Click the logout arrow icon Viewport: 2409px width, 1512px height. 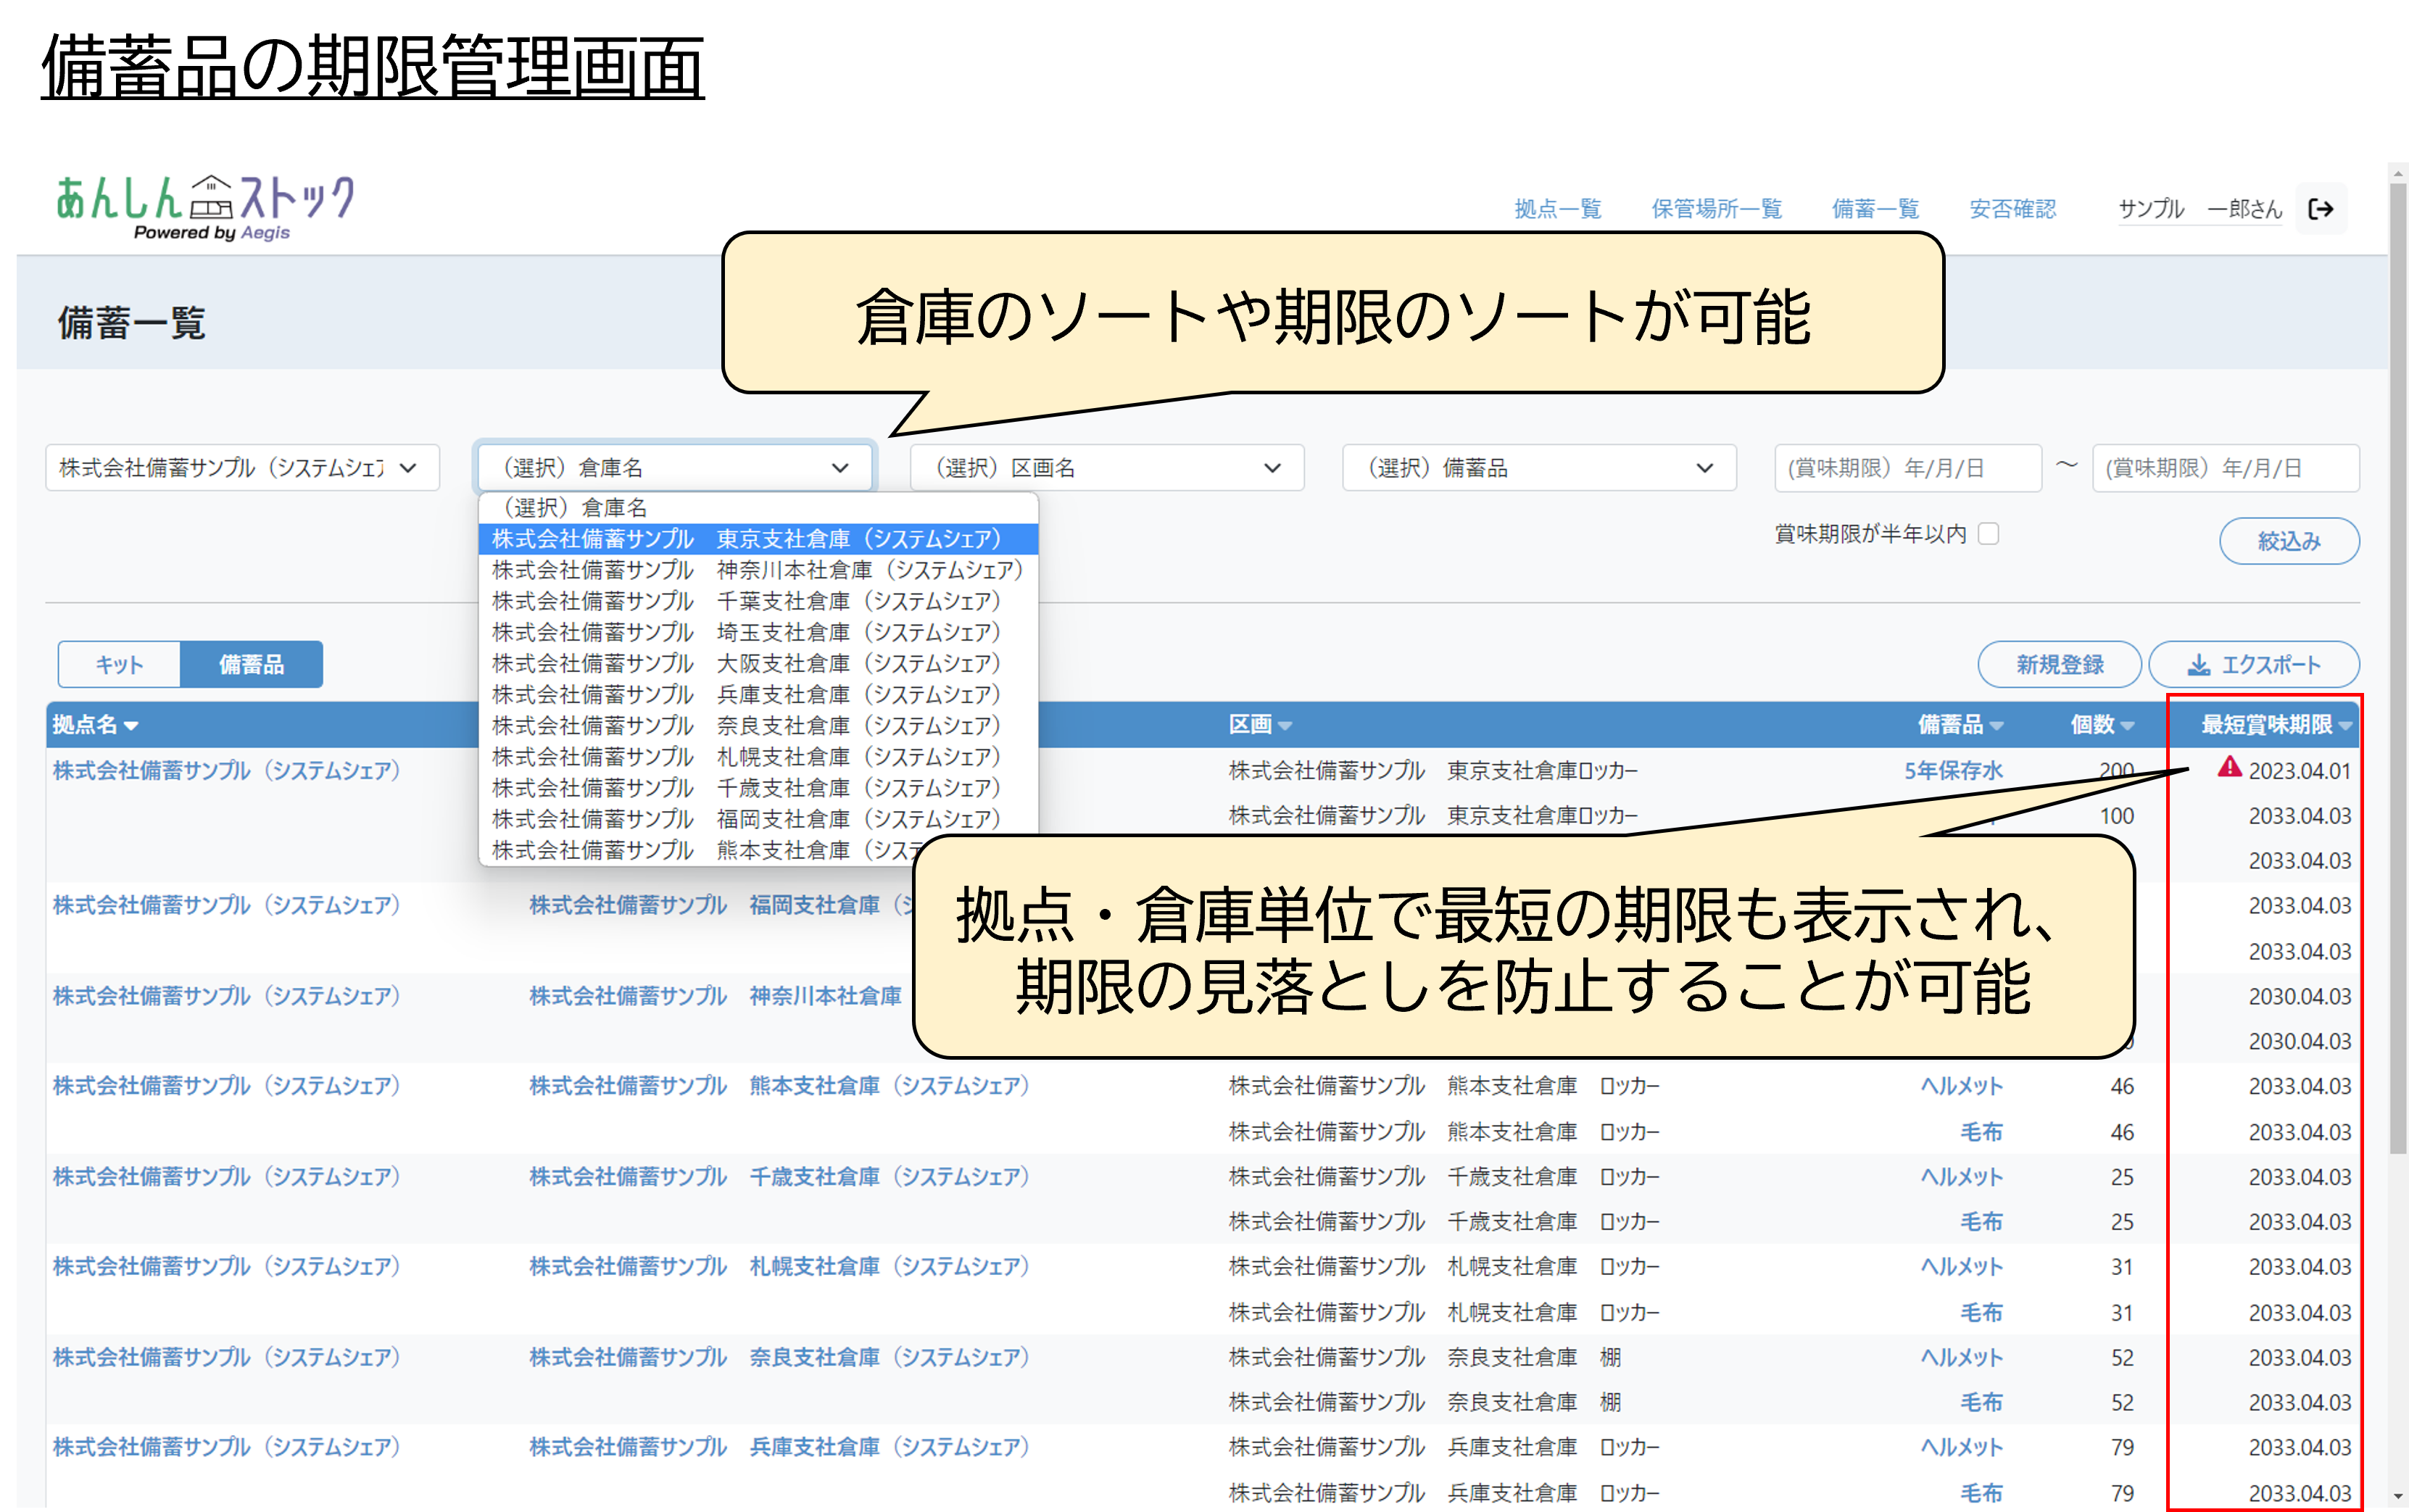pyautogui.click(x=2320, y=209)
